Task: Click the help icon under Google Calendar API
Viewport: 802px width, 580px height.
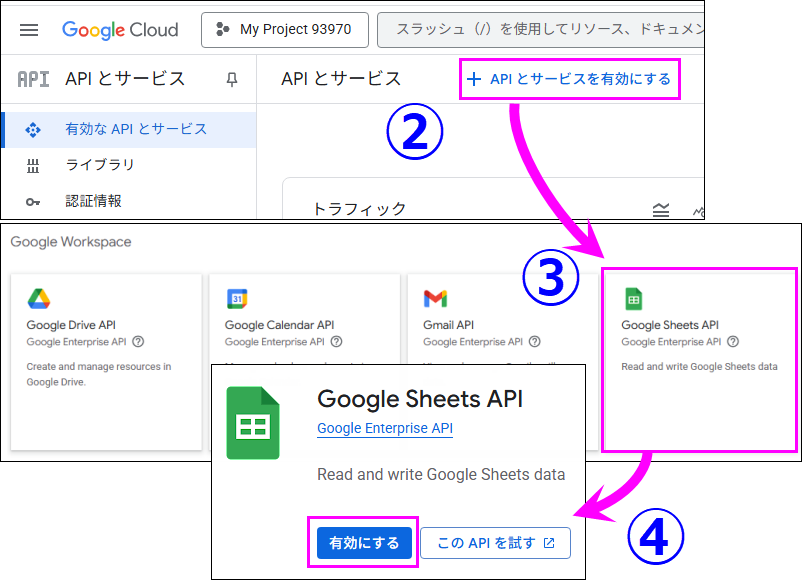Action: (x=336, y=342)
